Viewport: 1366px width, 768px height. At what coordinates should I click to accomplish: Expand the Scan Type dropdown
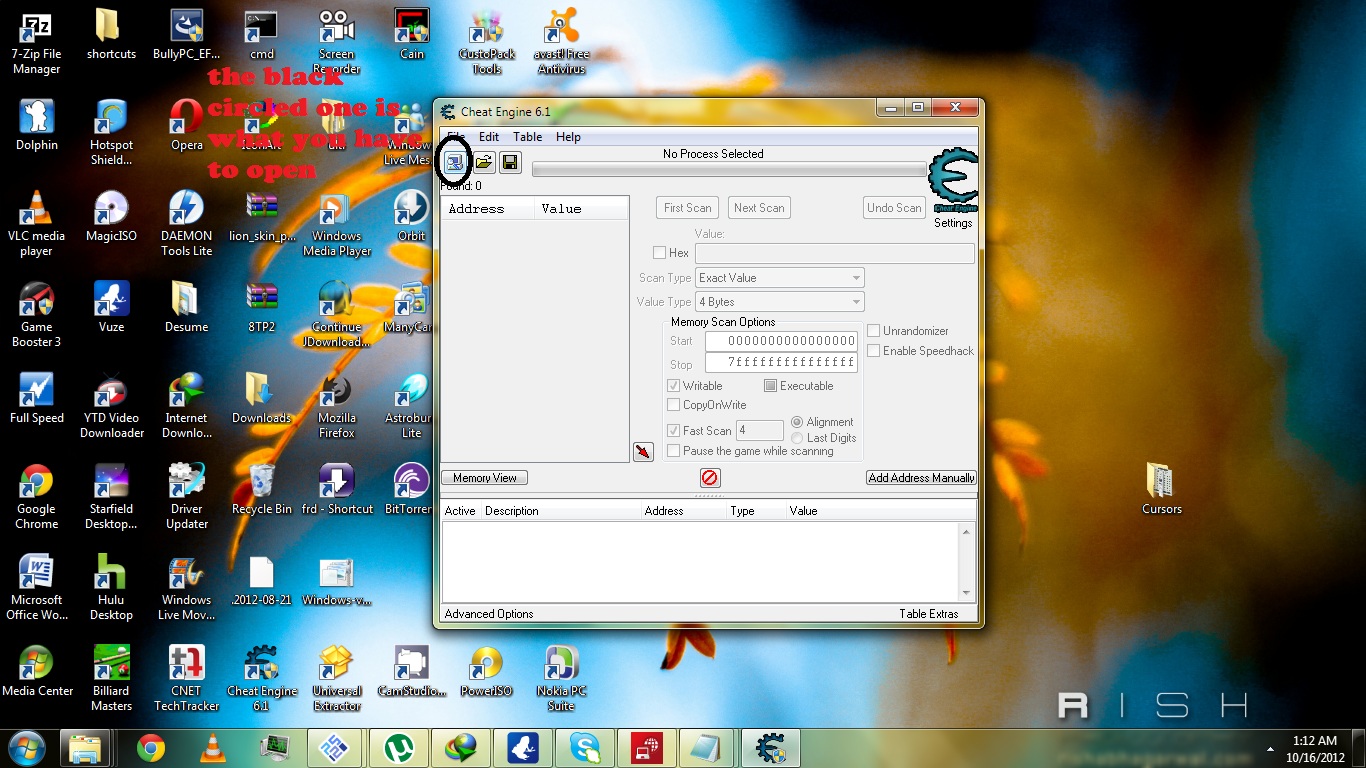tap(779, 278)
